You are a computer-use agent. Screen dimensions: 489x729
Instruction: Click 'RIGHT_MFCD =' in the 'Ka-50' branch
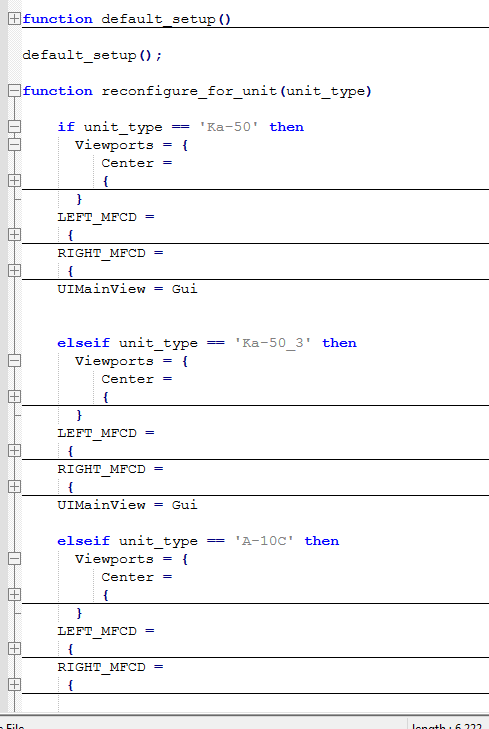click(110, 253)
